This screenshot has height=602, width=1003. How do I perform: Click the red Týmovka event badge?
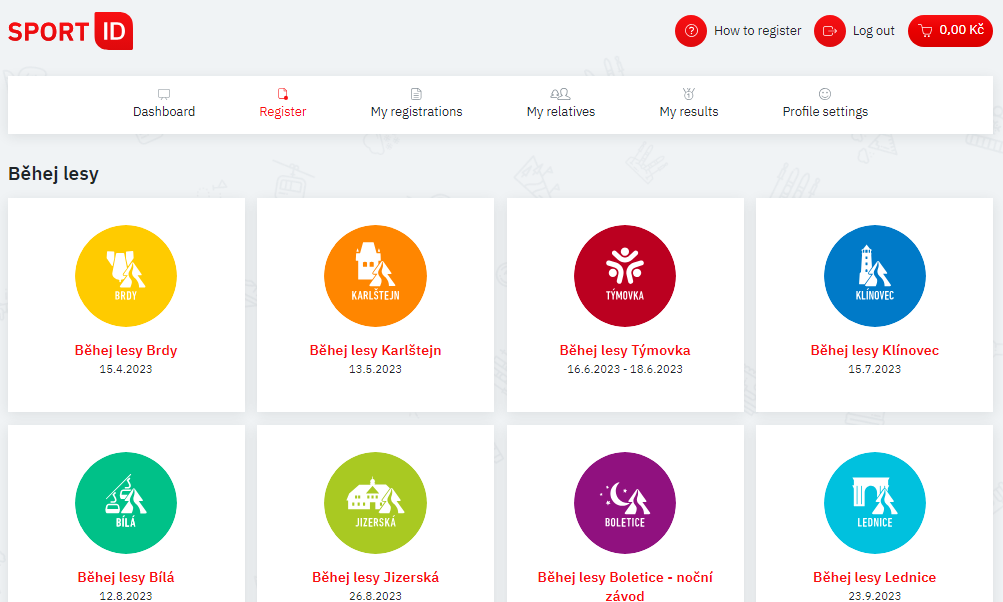[625, 276]
